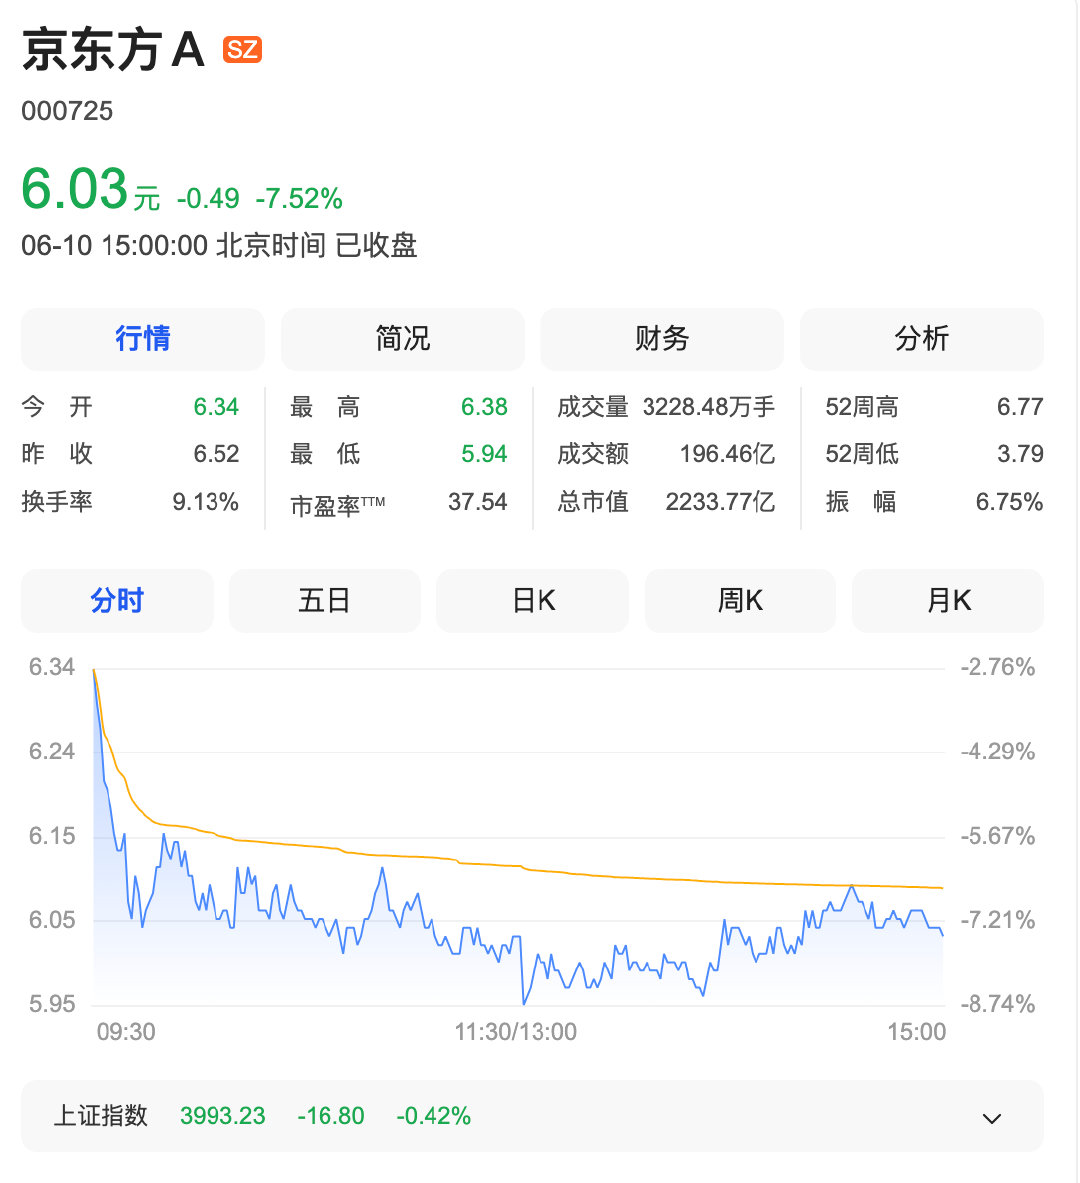Screen dimensions: 1080x1183
Task: Click the 52周高 value 6.77
Action: [1020, 407]
